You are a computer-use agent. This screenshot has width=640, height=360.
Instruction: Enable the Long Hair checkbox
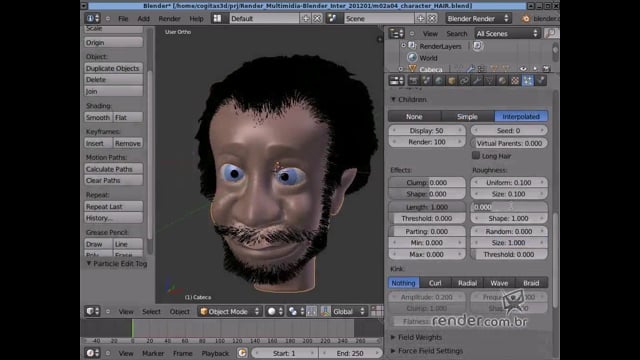pyautogui.click(x=476, y=155)
